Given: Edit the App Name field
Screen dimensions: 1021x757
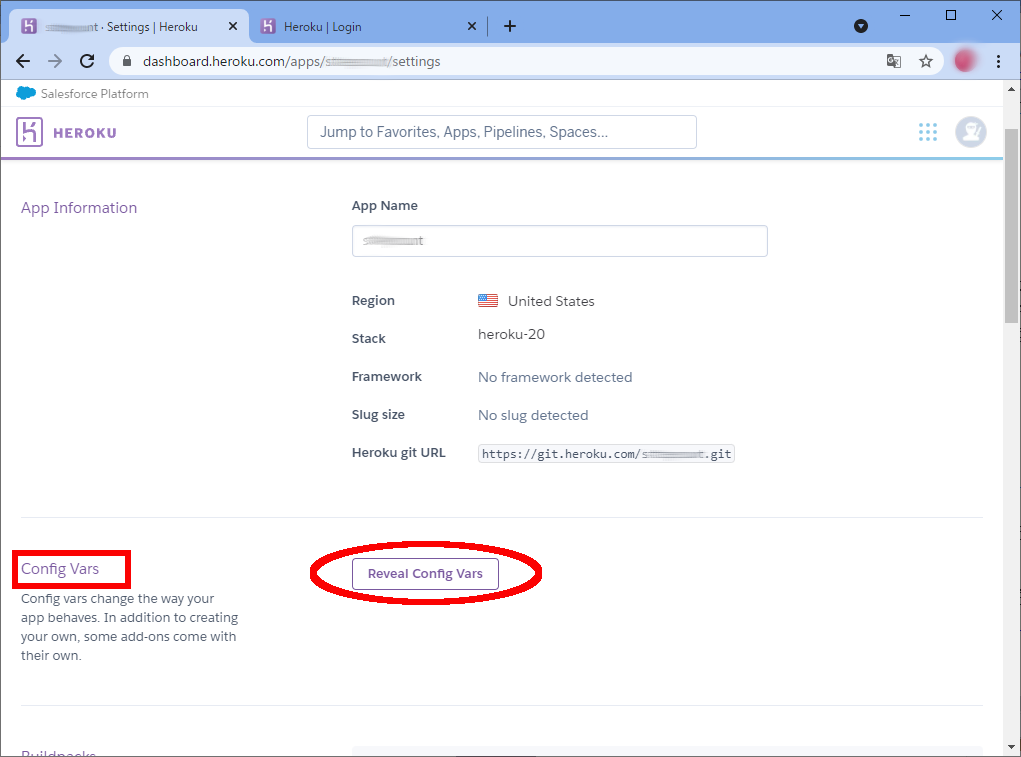Looking at the screenshot, I should (559, 241).
